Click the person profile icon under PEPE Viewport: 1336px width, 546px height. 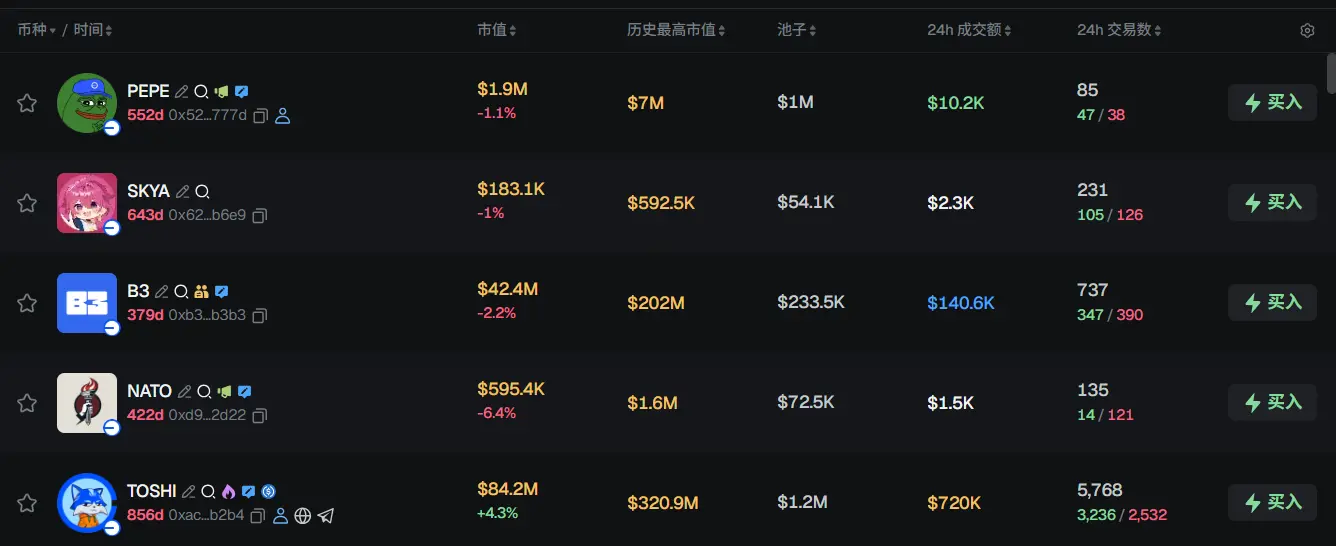tap(282, 116)
